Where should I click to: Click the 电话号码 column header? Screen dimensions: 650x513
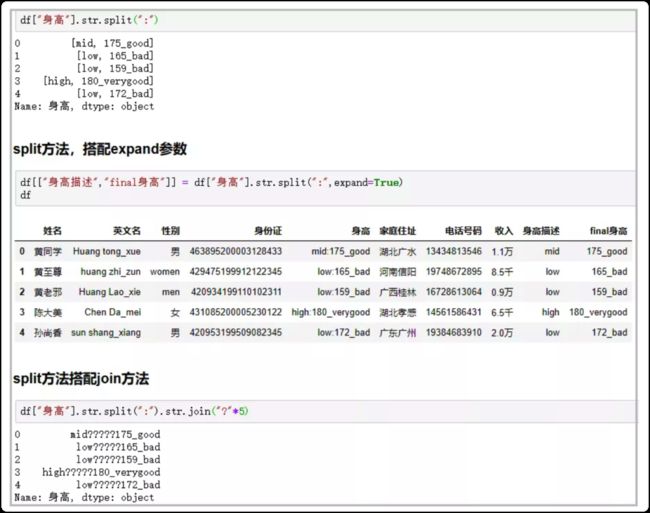pos(463,231)
